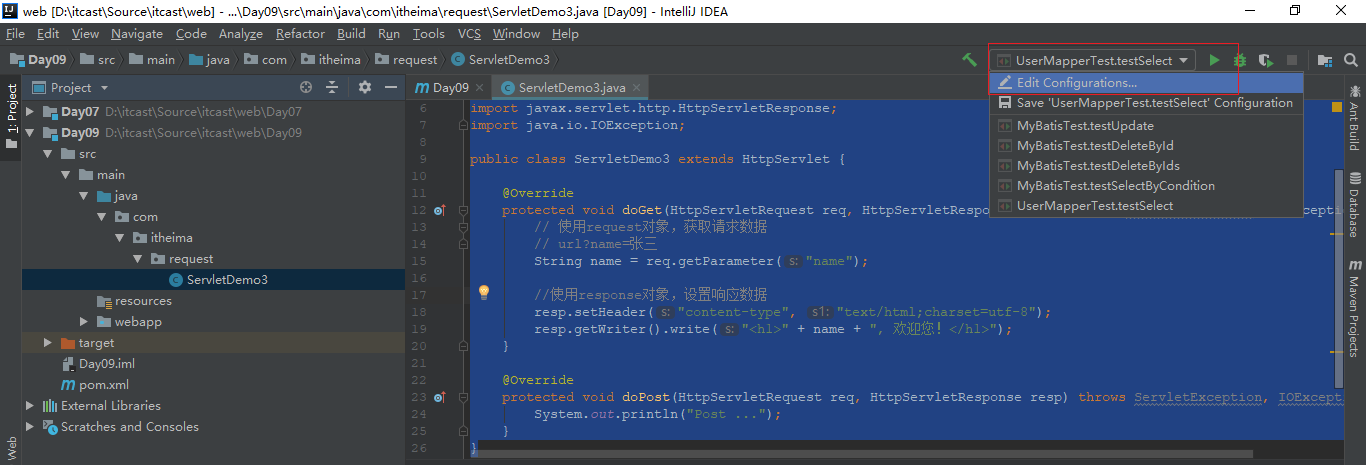Expand the webapp folder
Screen dimensions: 1366x465
click(x=85, y=322)
